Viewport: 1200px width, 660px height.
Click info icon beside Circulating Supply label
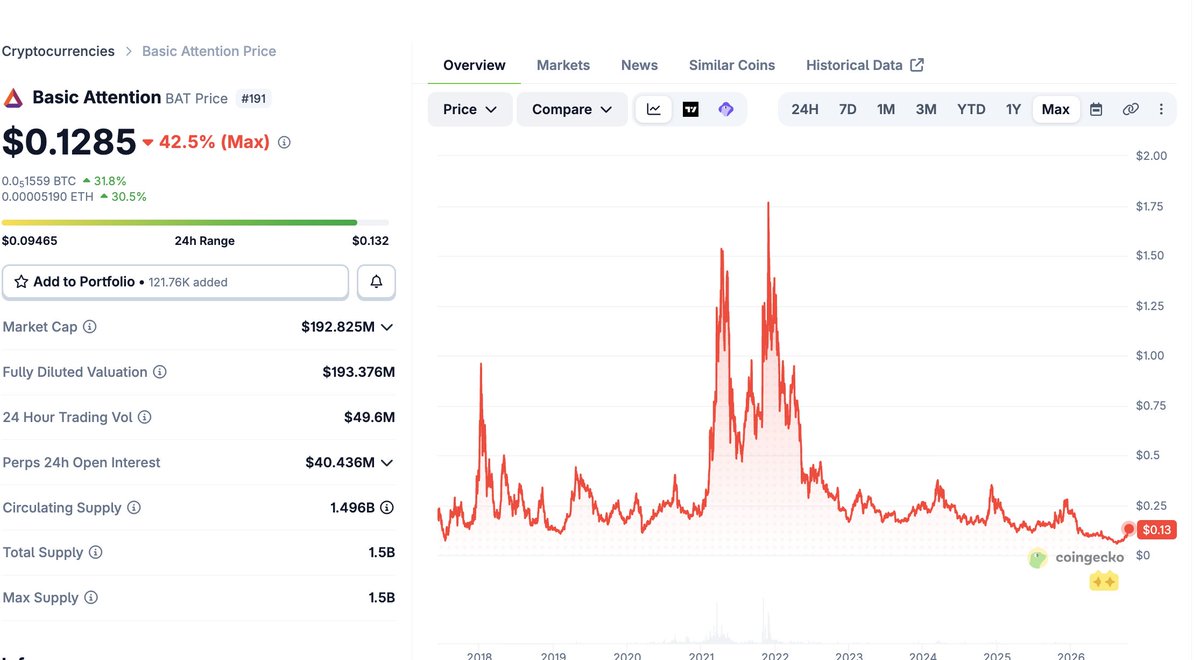coord(134,507)
